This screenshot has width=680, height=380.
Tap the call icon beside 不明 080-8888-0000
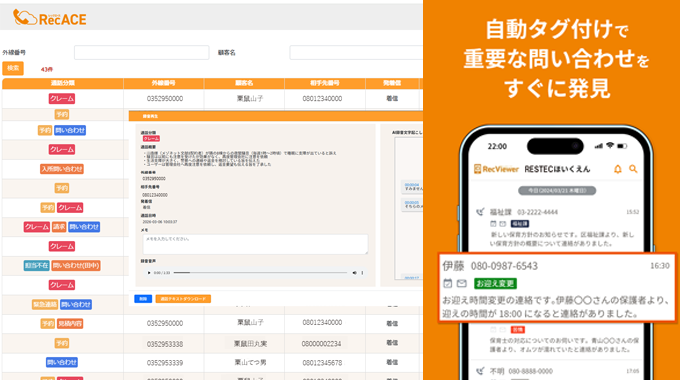pyautogui.click(x=480, y=371)
